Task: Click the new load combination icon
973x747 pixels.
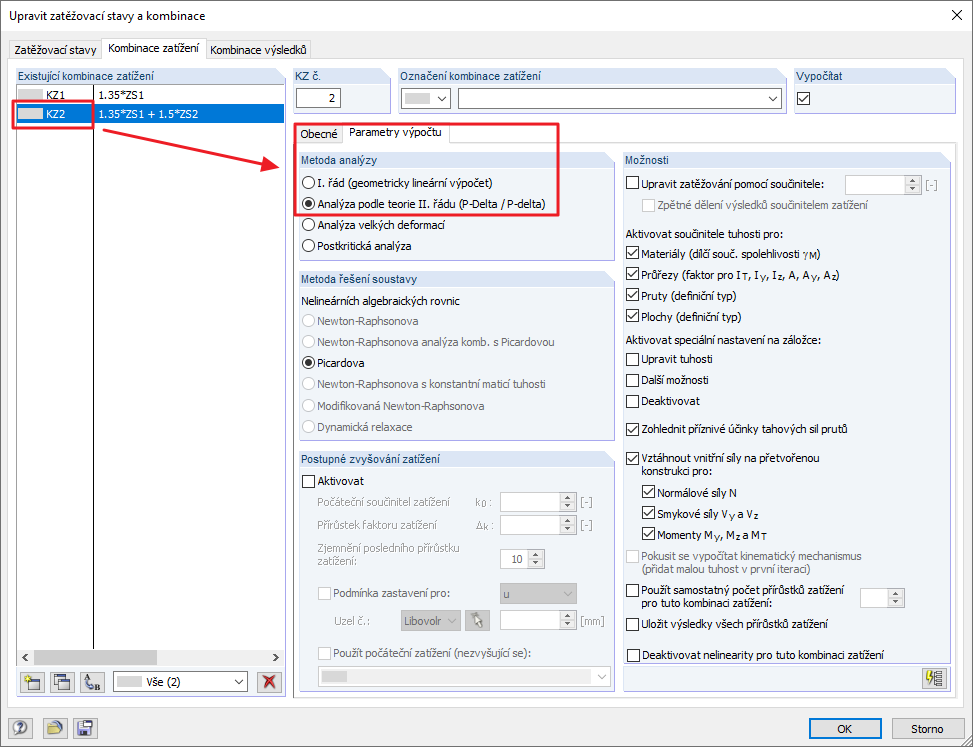Action: pyautogui.click(x=32, y=682)
